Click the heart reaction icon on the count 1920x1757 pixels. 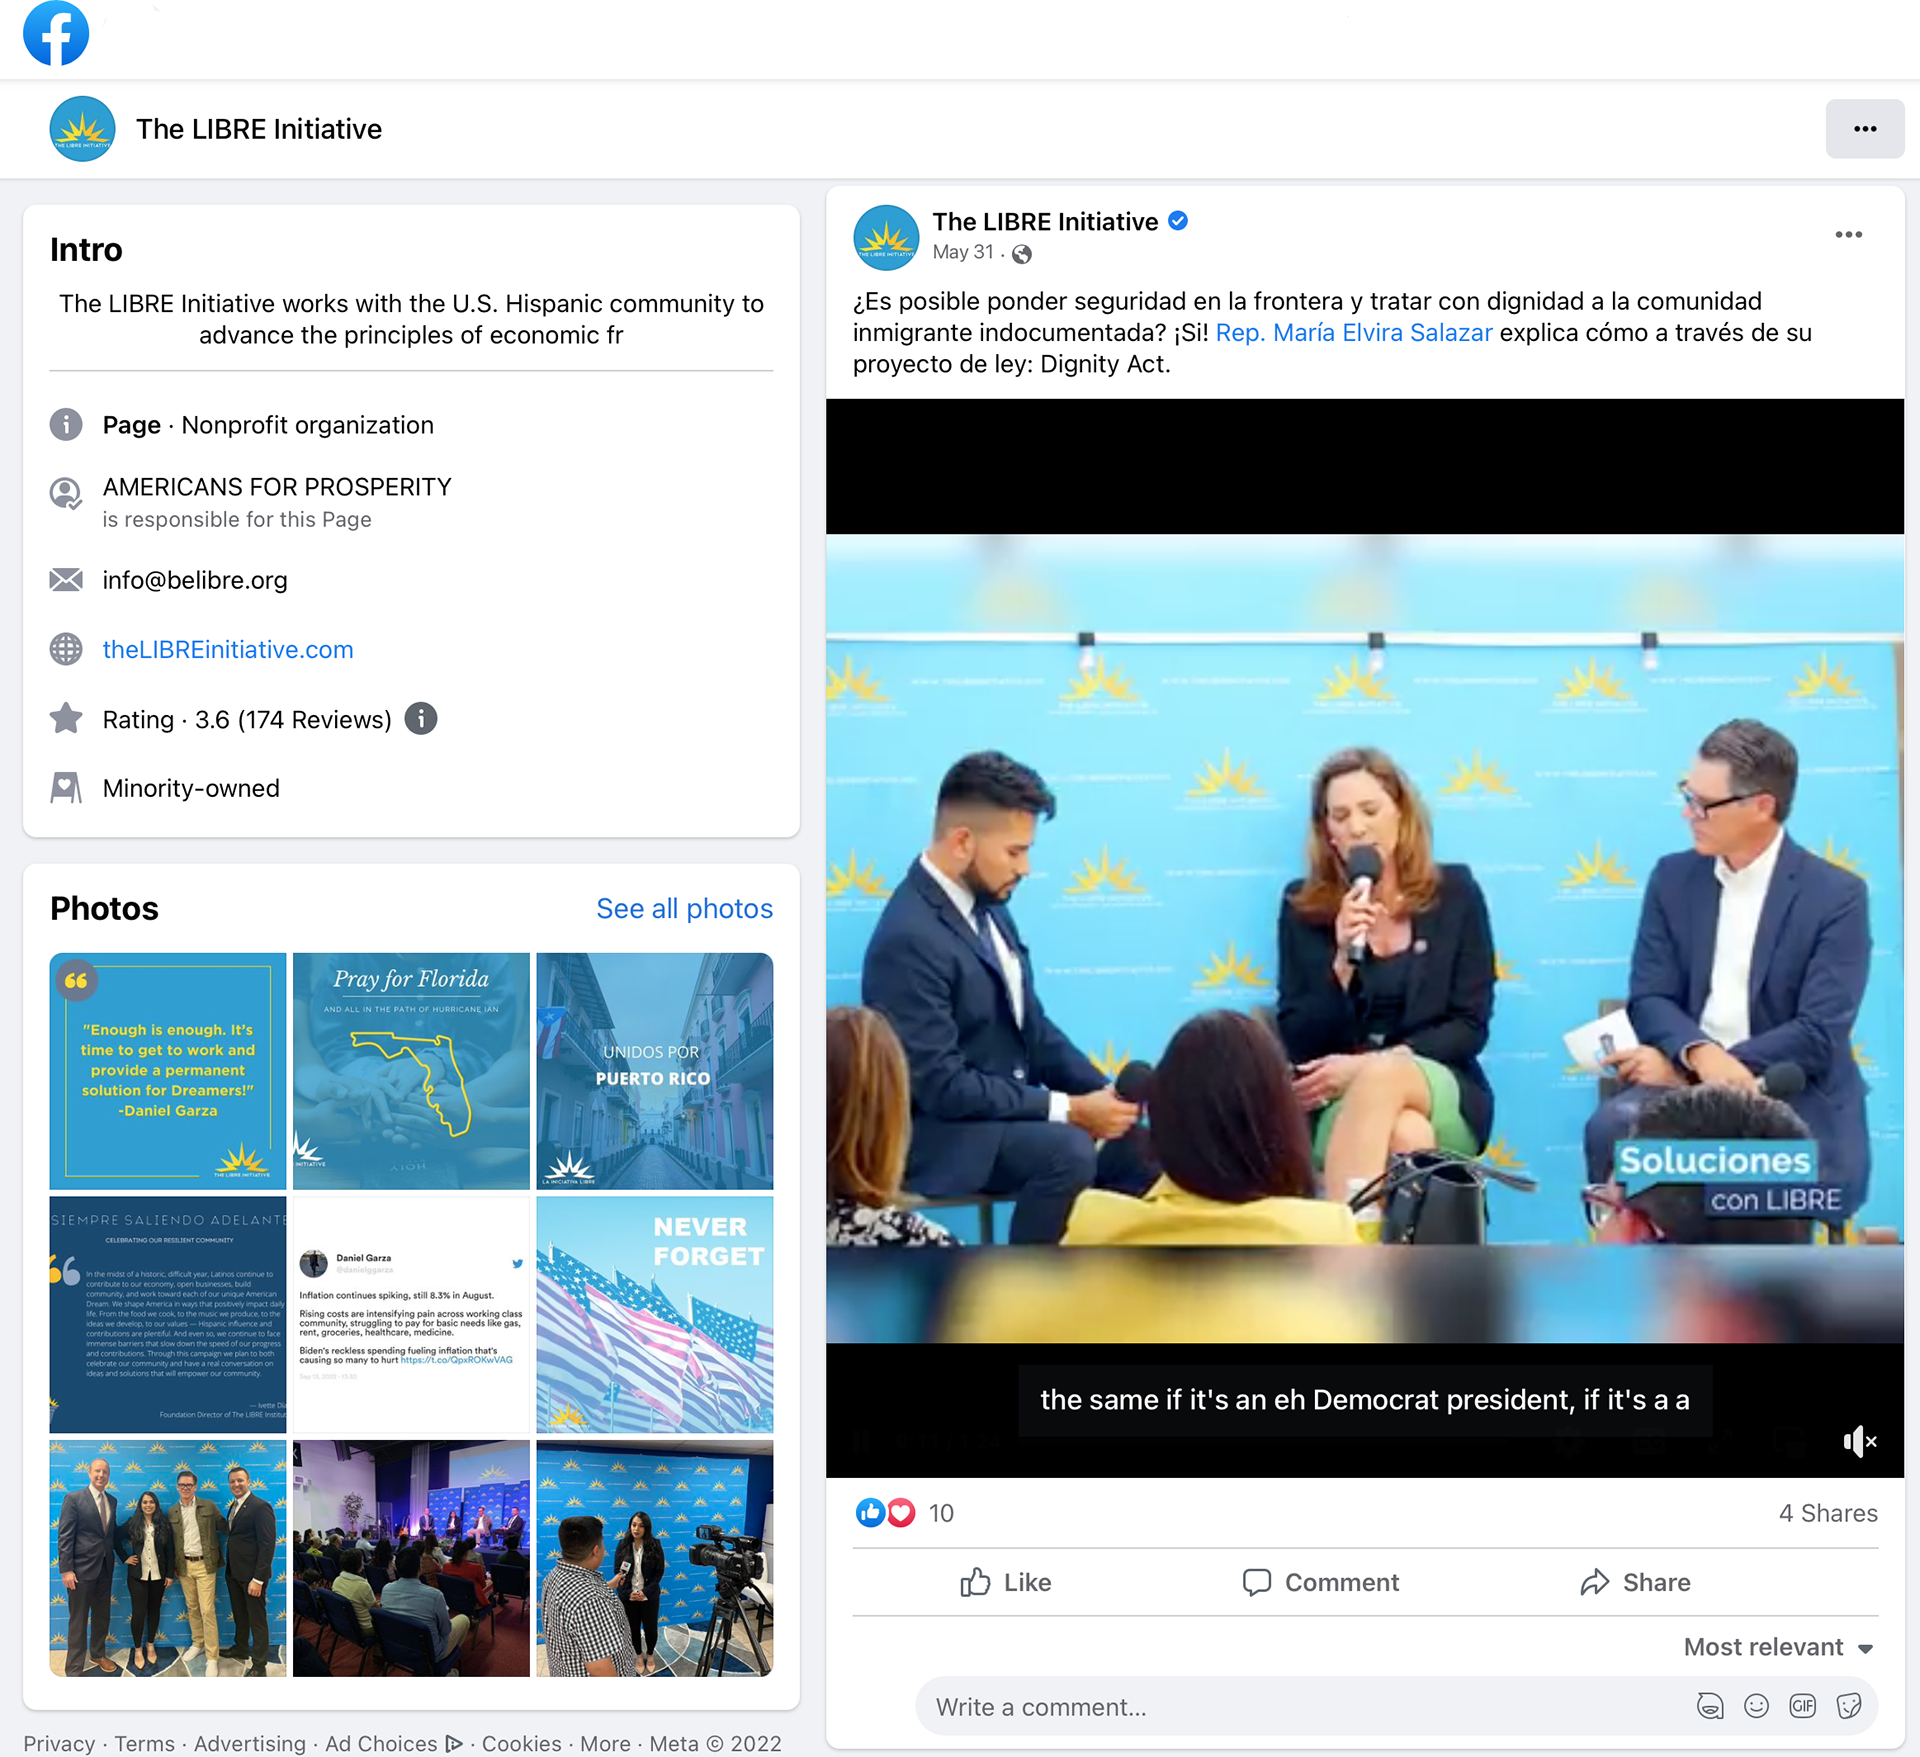tap(901, 1513)
